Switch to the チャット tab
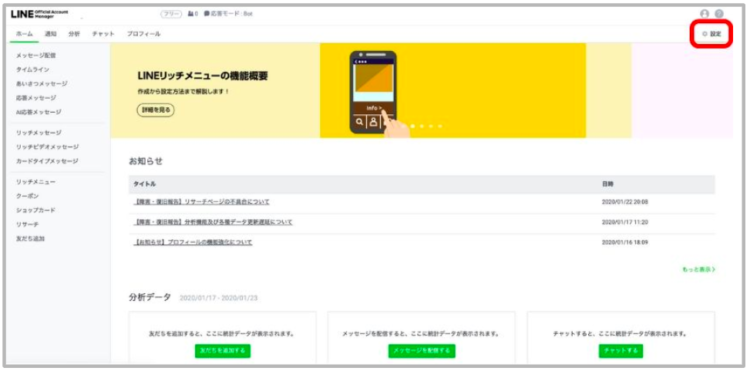This screenshot has height=371, width=750. [103, 34]
